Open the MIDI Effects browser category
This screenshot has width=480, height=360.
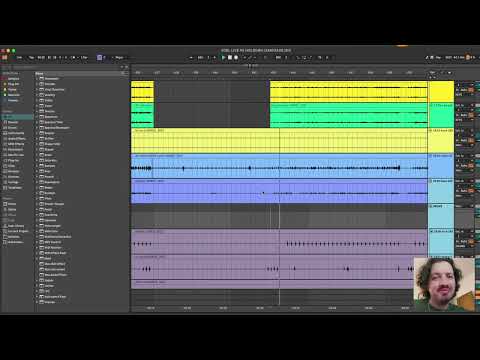pyautogui.click(x=15, y=144)
